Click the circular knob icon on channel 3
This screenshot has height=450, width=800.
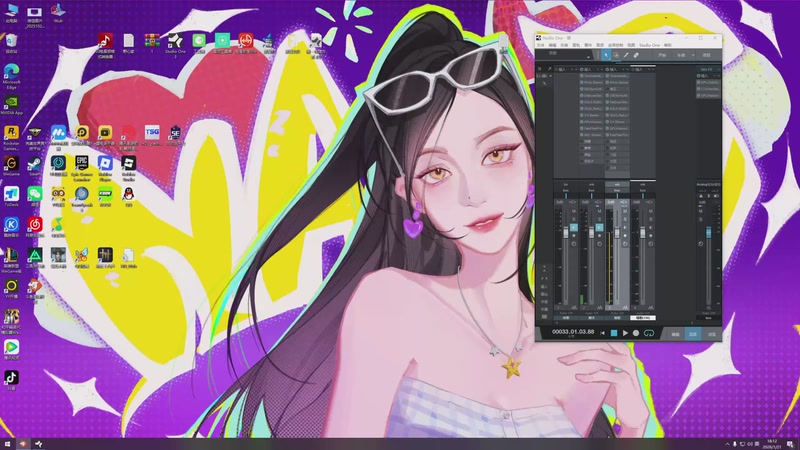pyautogui.click(x=625, y=244)
